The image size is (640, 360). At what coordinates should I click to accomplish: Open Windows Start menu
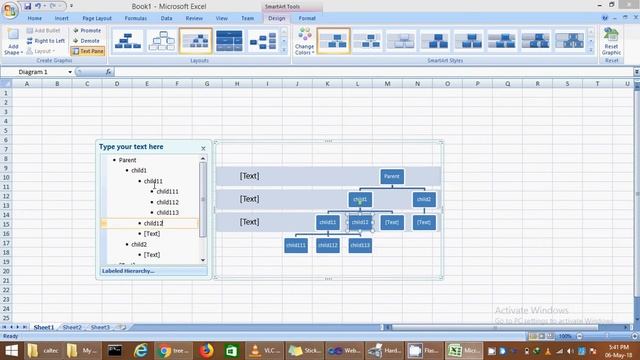click(11, 351)
